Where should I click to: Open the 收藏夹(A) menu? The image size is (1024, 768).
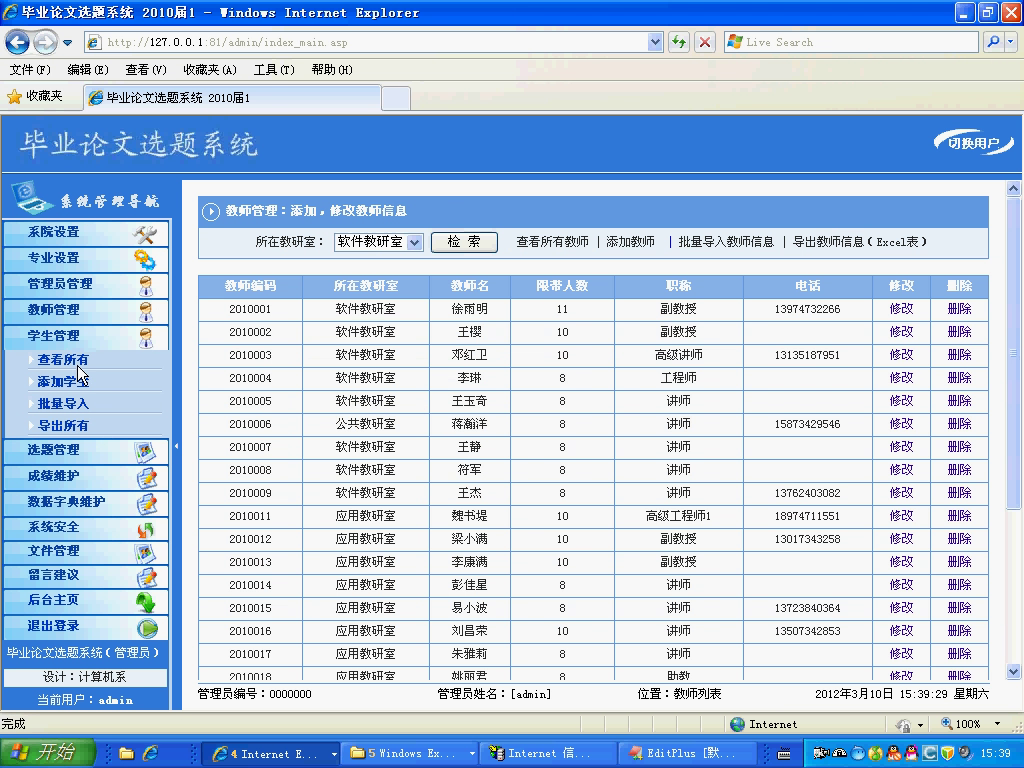click(x=210, y=69)
